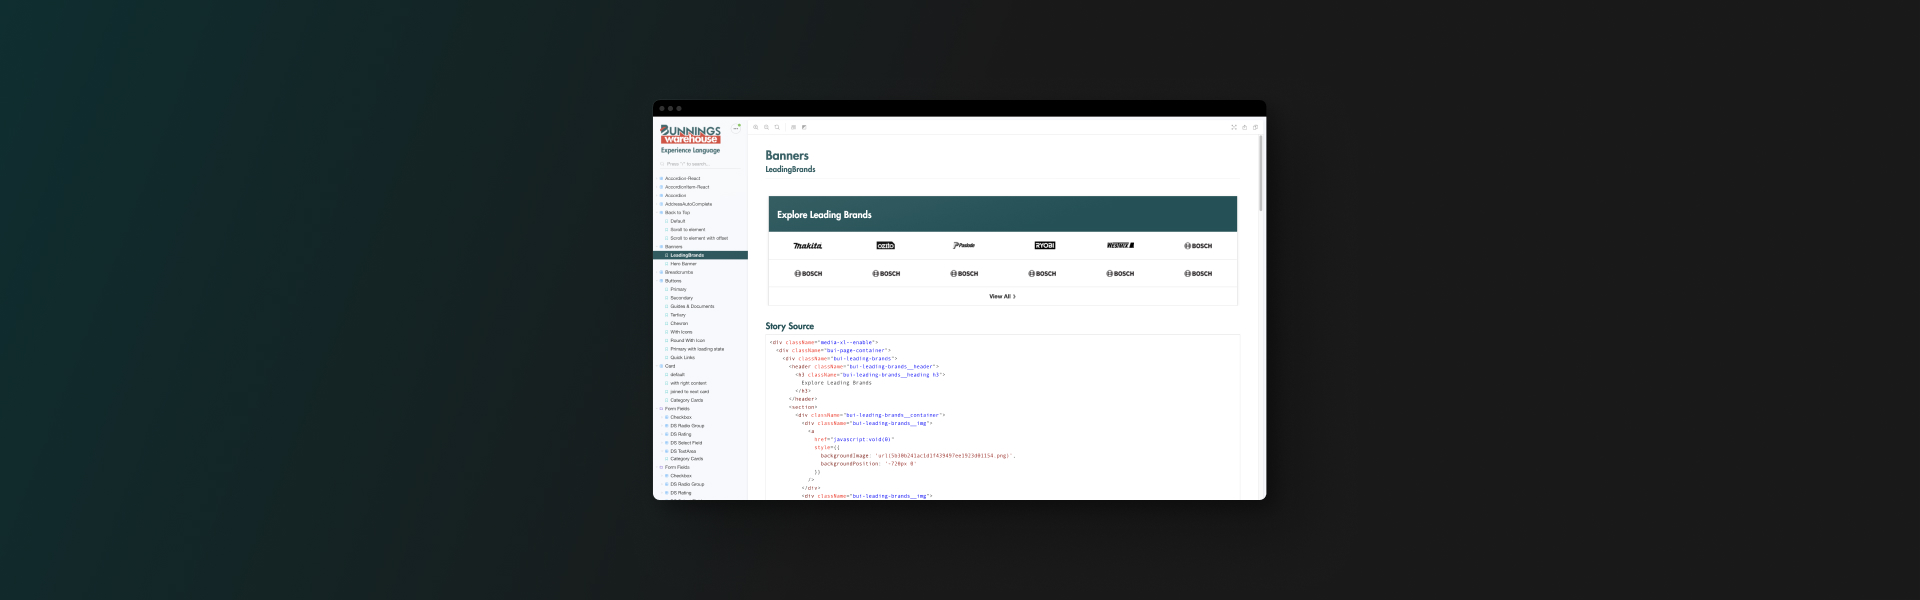Screen dimensions: 1920x600
Task: Select the Secondary button story
Action: click(681, 298)
